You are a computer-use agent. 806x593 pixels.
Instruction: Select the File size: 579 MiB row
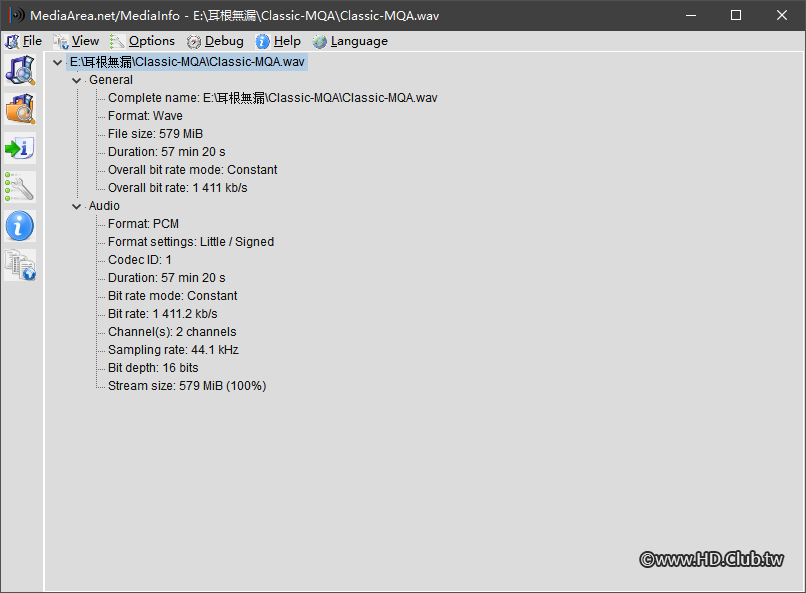(x=155, y=134)
